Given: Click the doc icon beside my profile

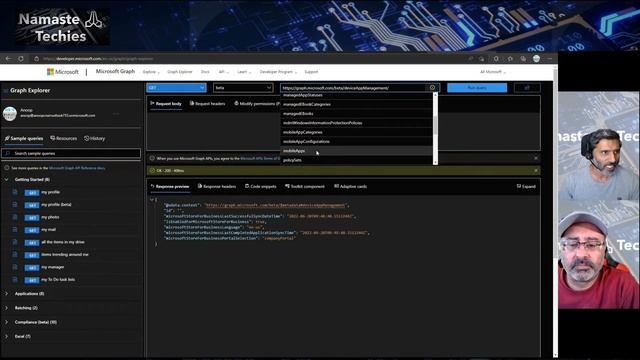Looking at the screenshot, I should (15, 192).
